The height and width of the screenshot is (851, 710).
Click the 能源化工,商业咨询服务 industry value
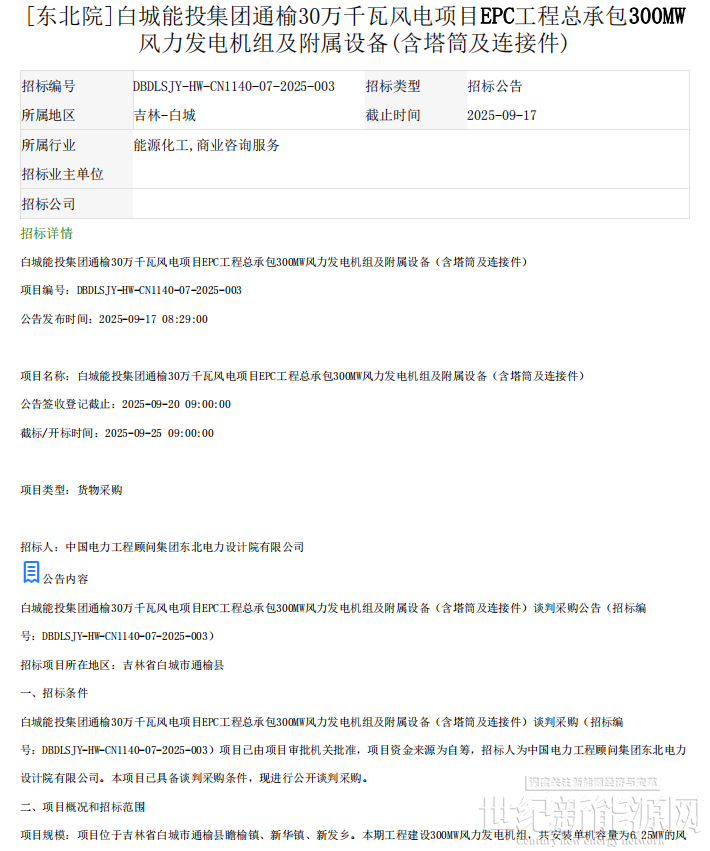(206, 145)
